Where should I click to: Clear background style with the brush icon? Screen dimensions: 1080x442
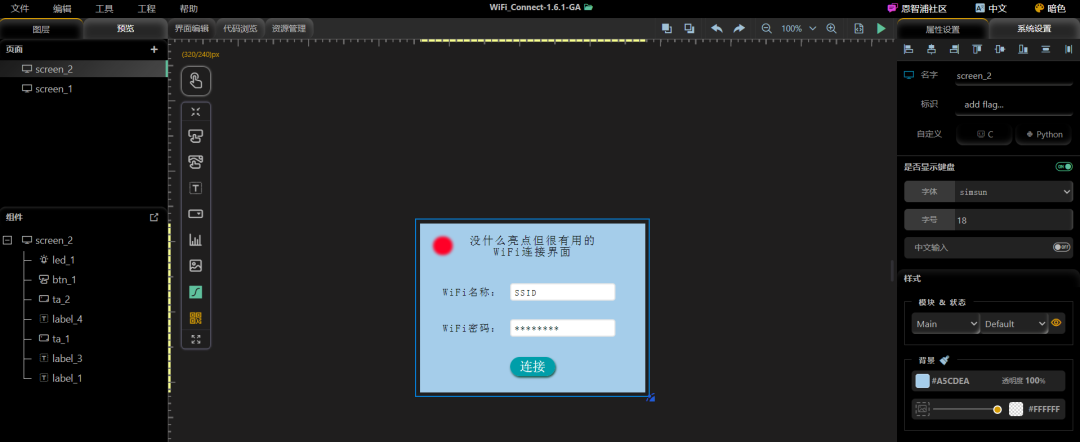point(945,360)
